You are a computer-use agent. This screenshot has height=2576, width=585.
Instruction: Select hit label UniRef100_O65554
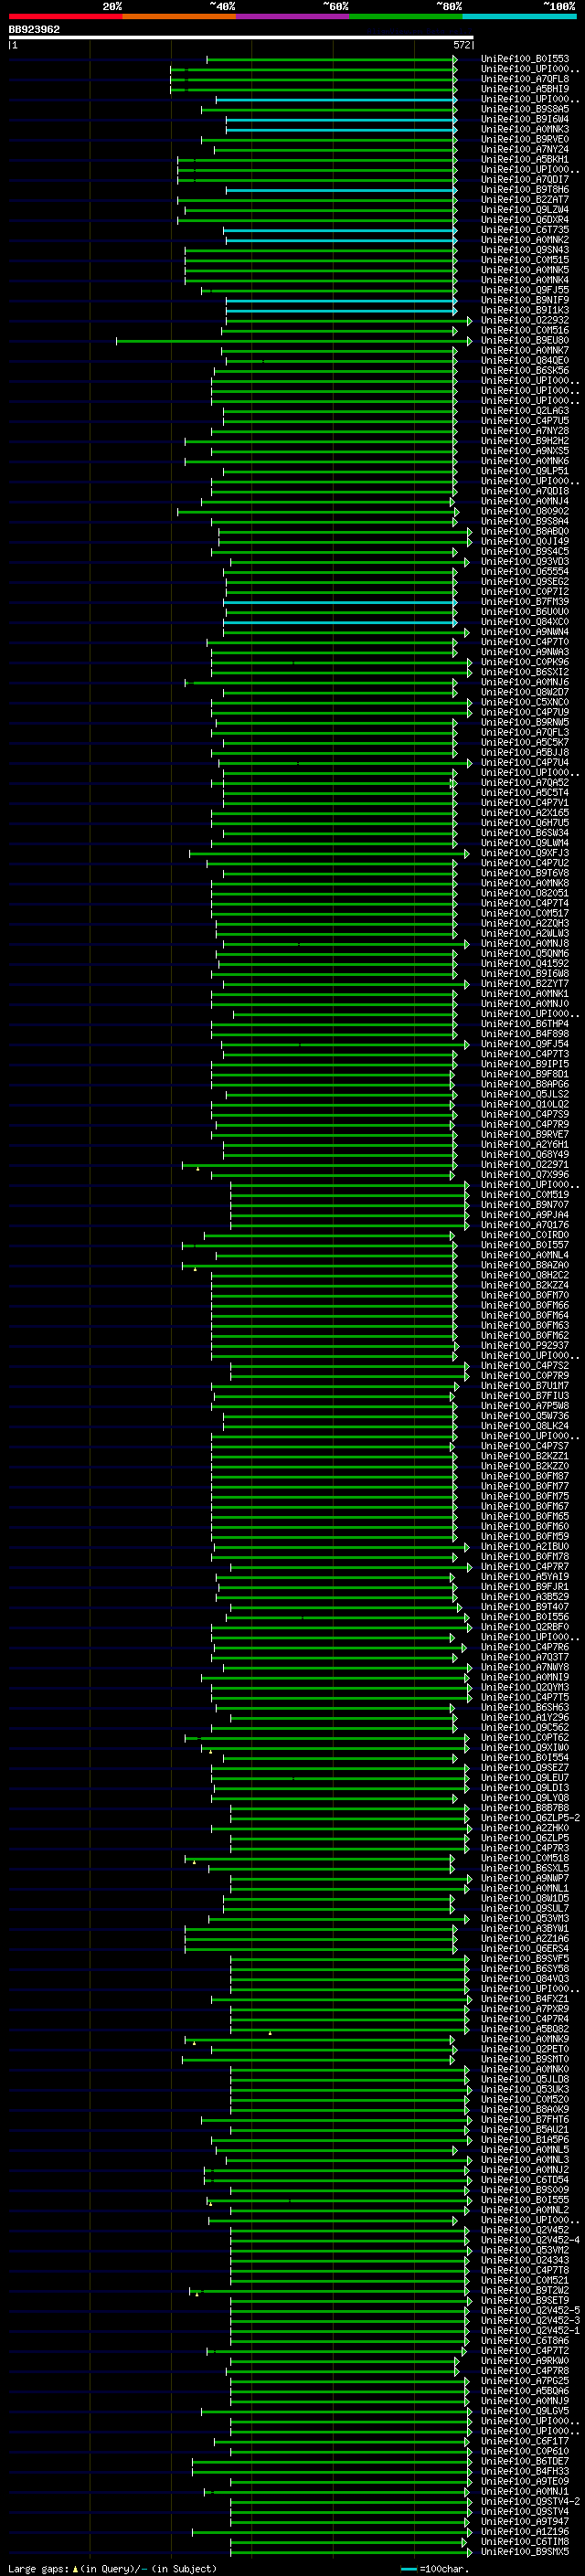tap(525, 572)
